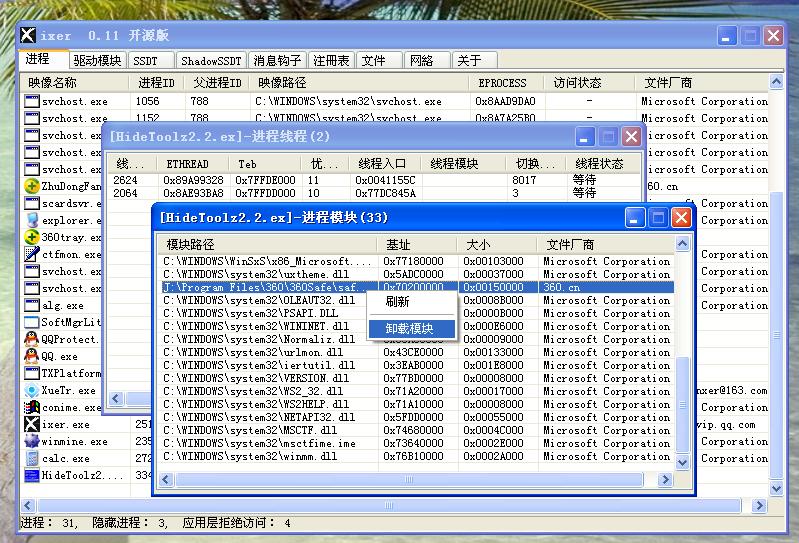
Task: Sort by 进程ID column header
Action: coord(157,83)
